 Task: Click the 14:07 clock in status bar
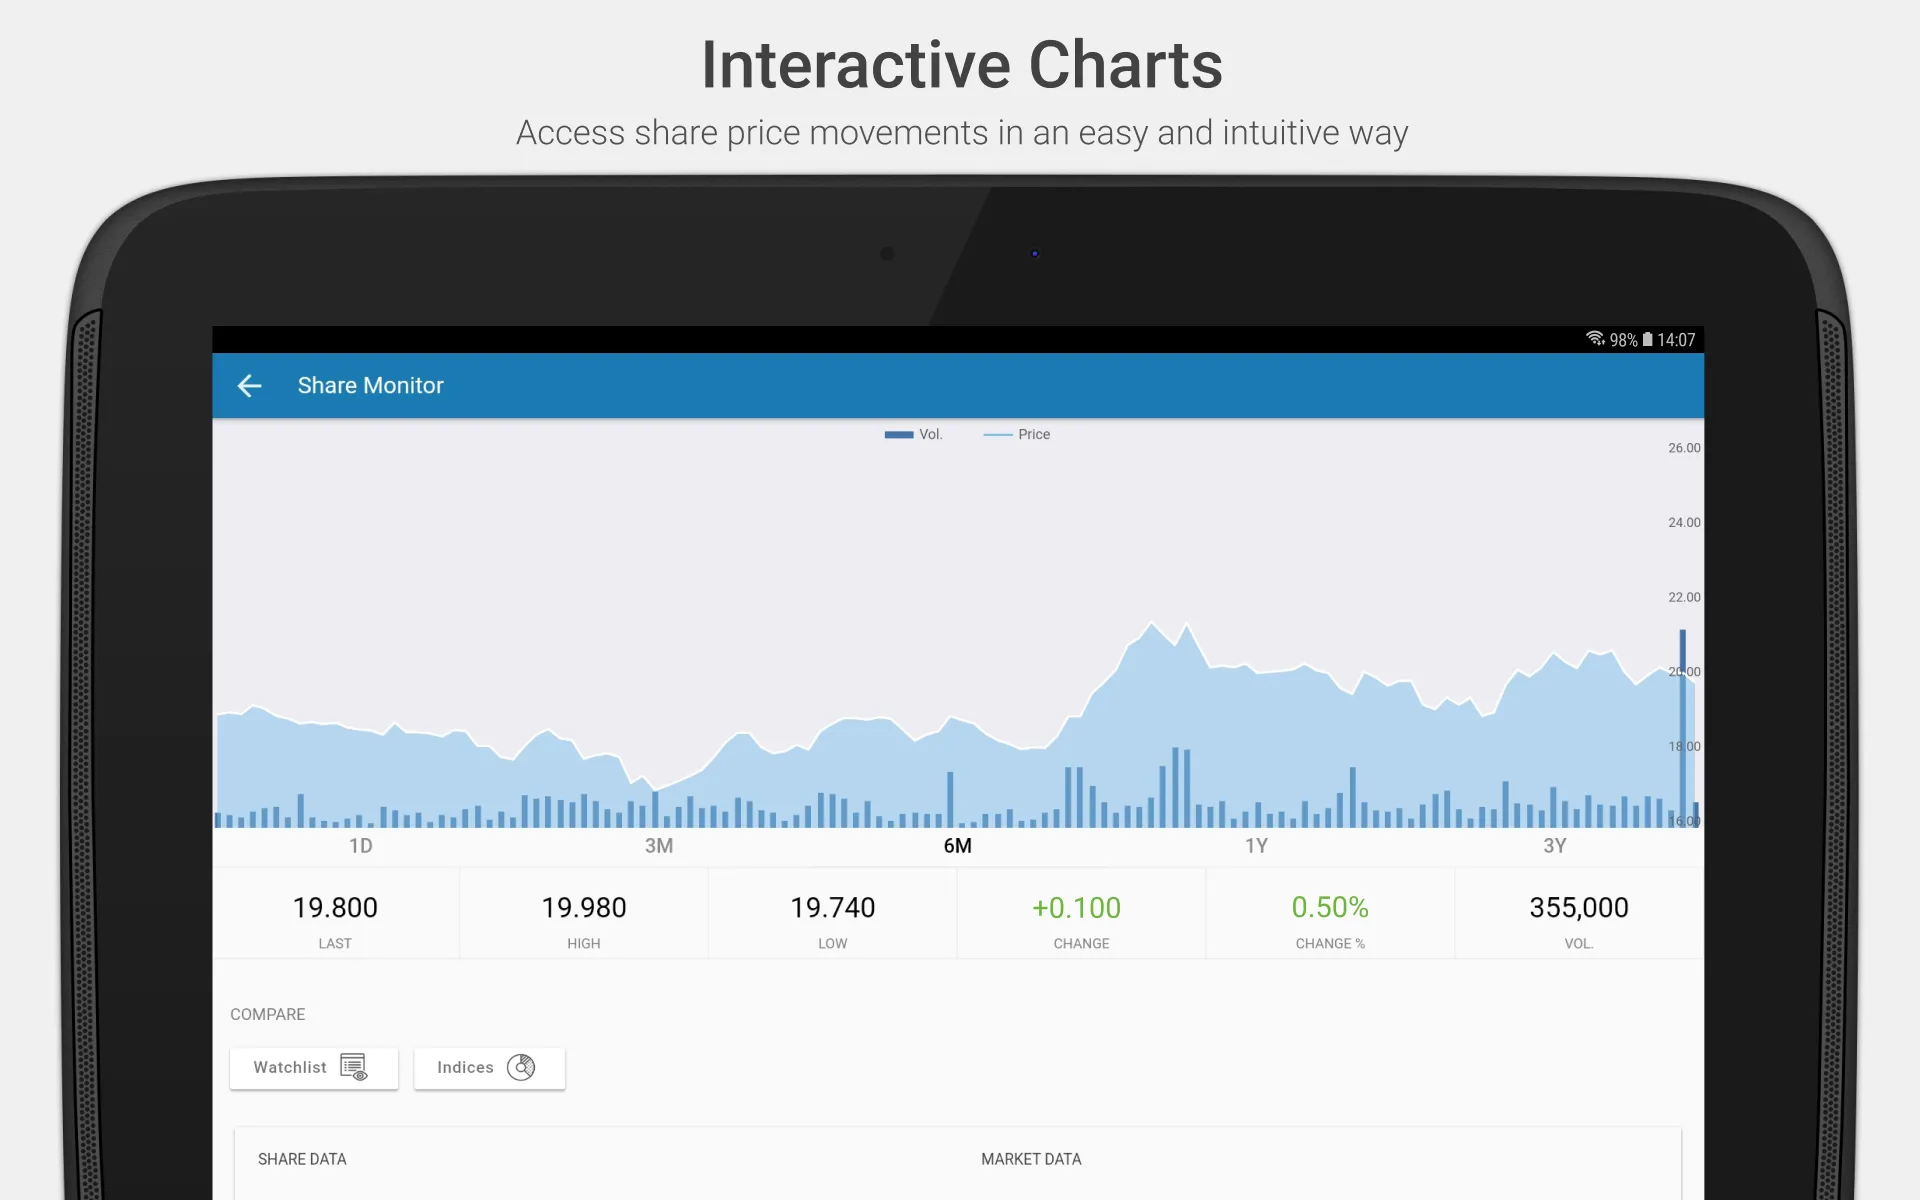tap(1676, 340)
